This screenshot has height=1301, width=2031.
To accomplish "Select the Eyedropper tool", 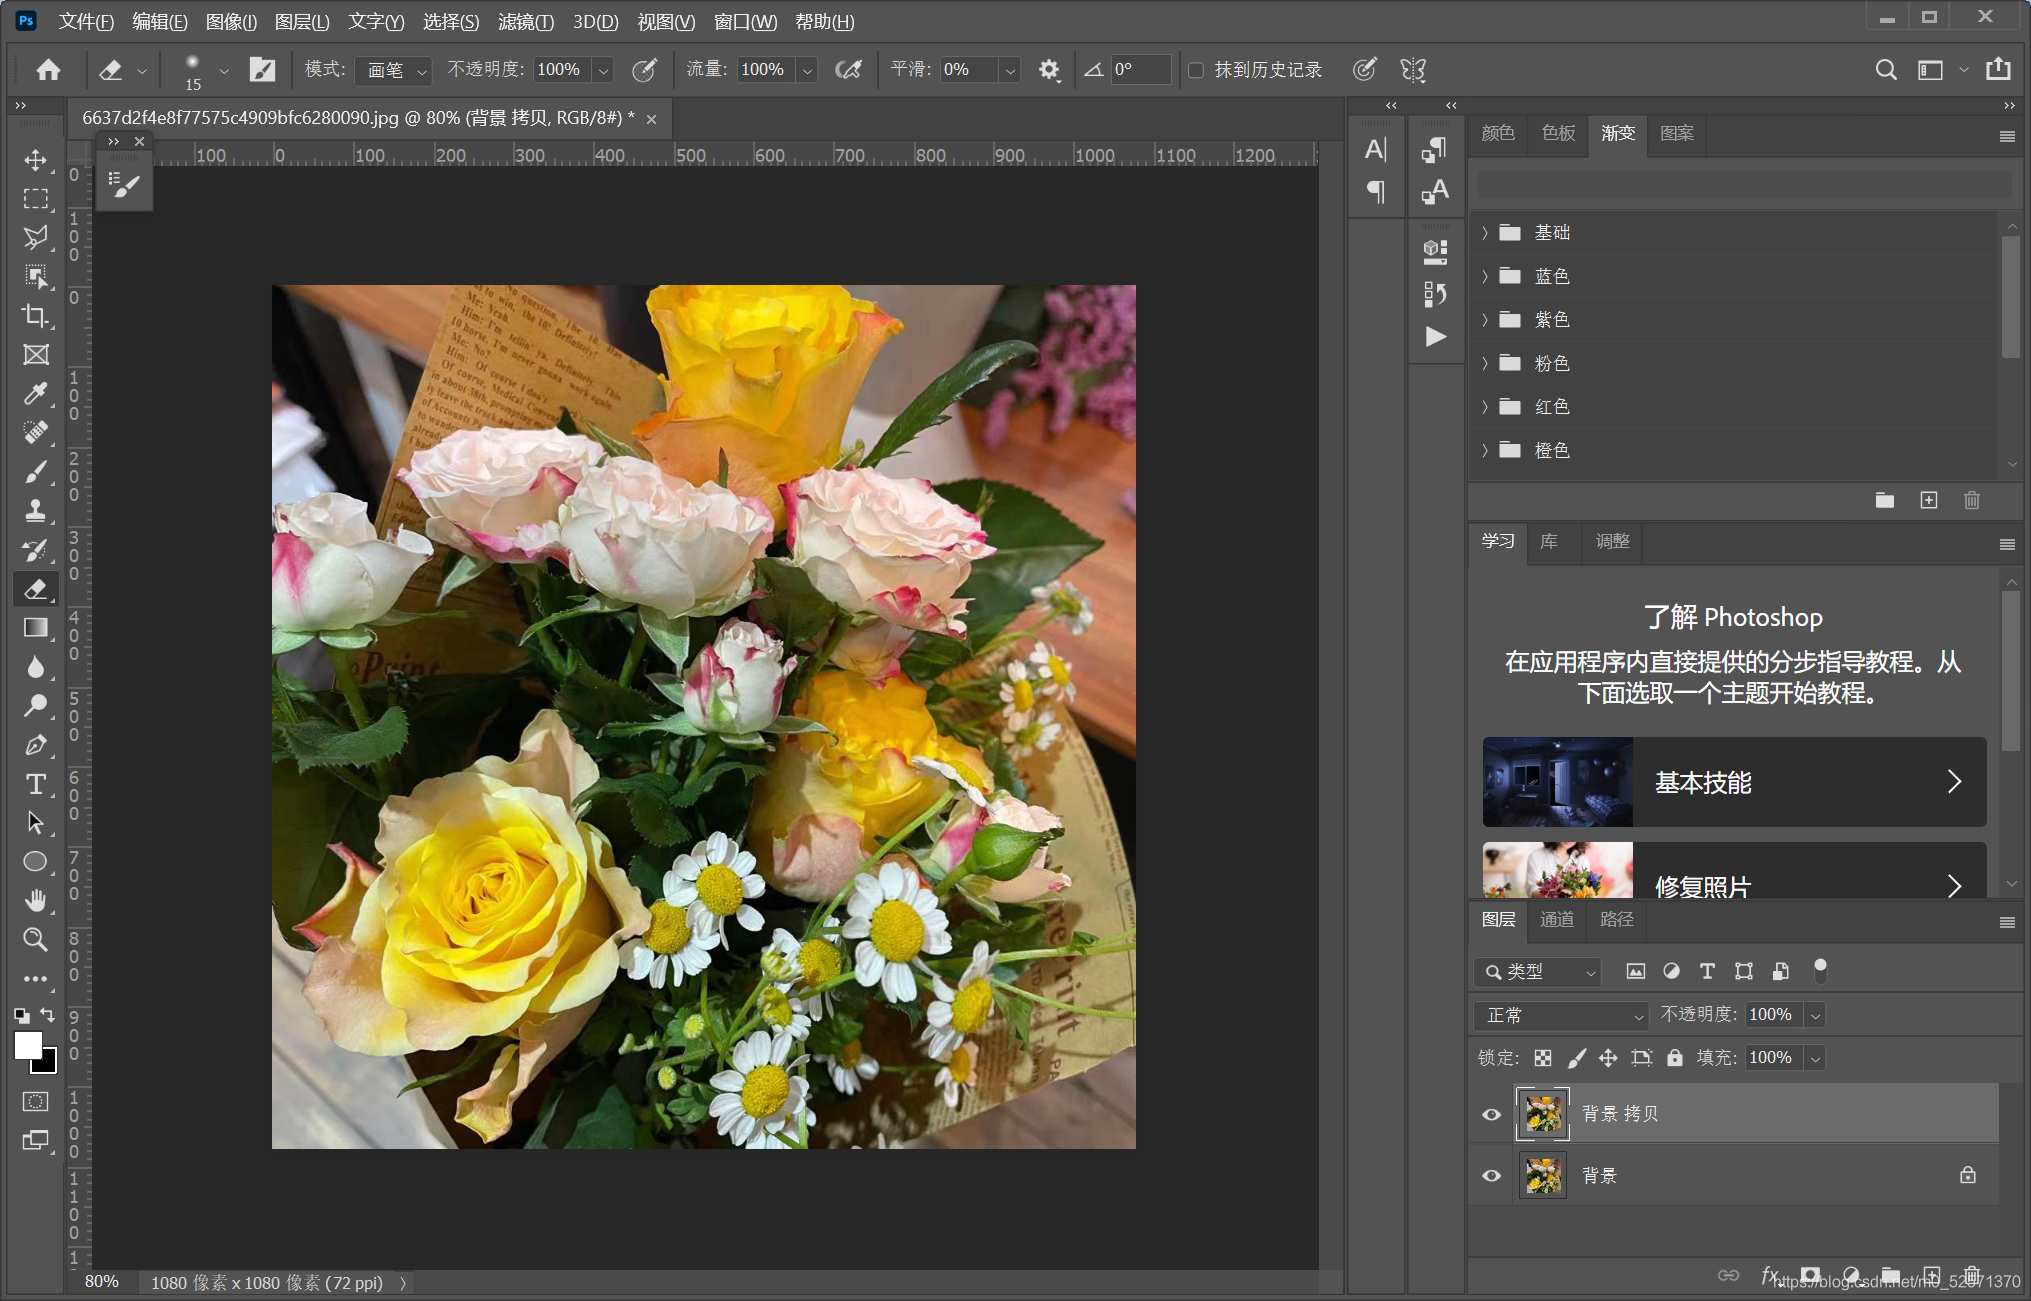I will 36,393.
